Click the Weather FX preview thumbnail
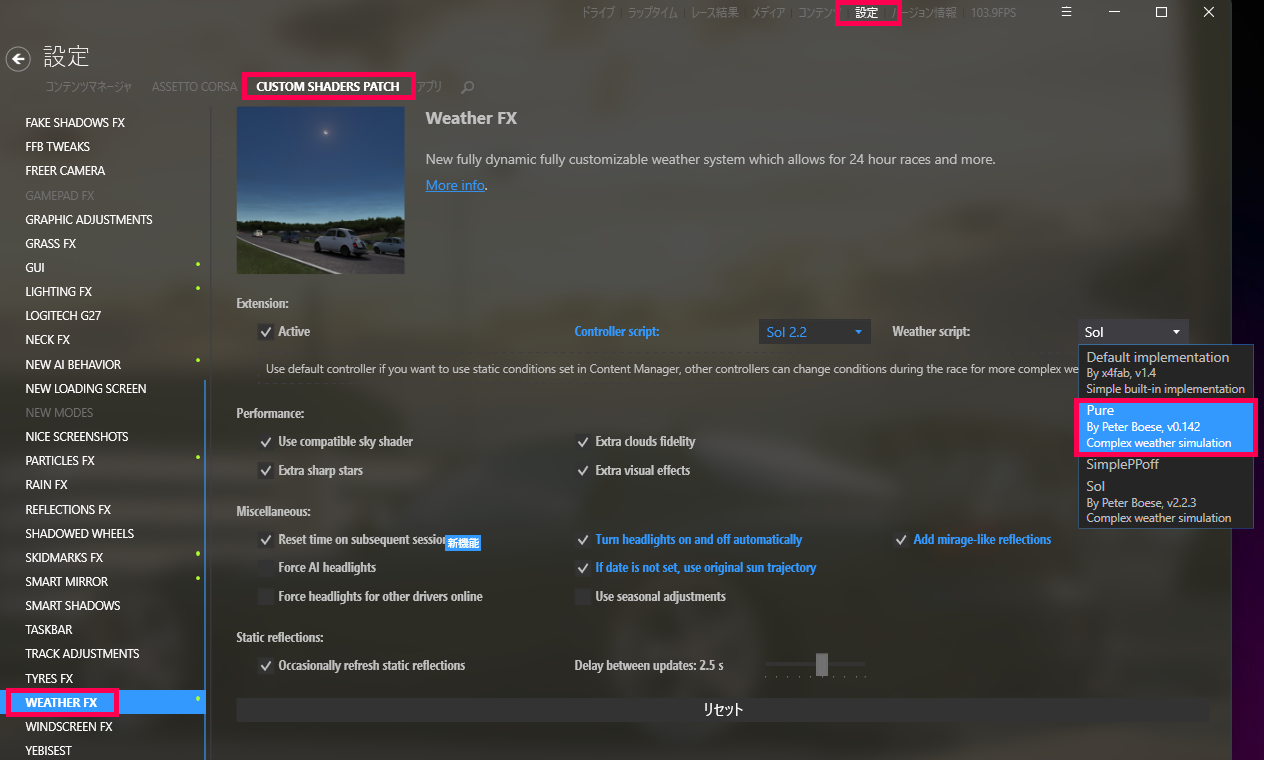The image size is (1264, 760). click(x=321, y=190)
